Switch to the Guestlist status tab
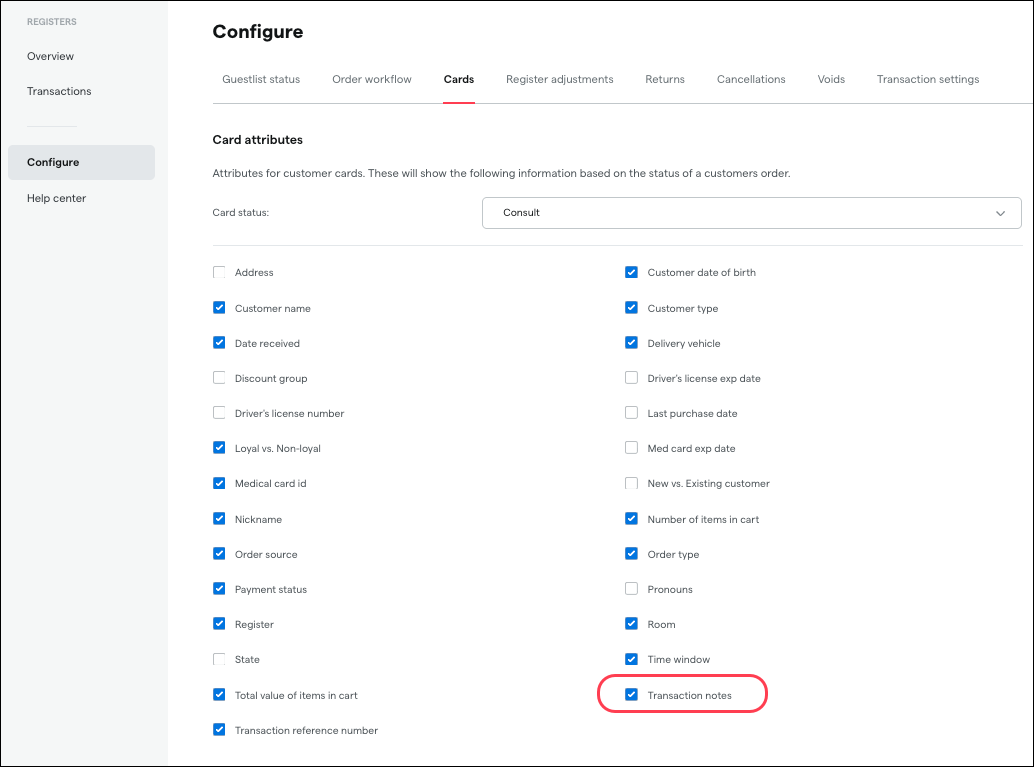The height and width of the screenshot is (767, 1034). click(261, 79)
